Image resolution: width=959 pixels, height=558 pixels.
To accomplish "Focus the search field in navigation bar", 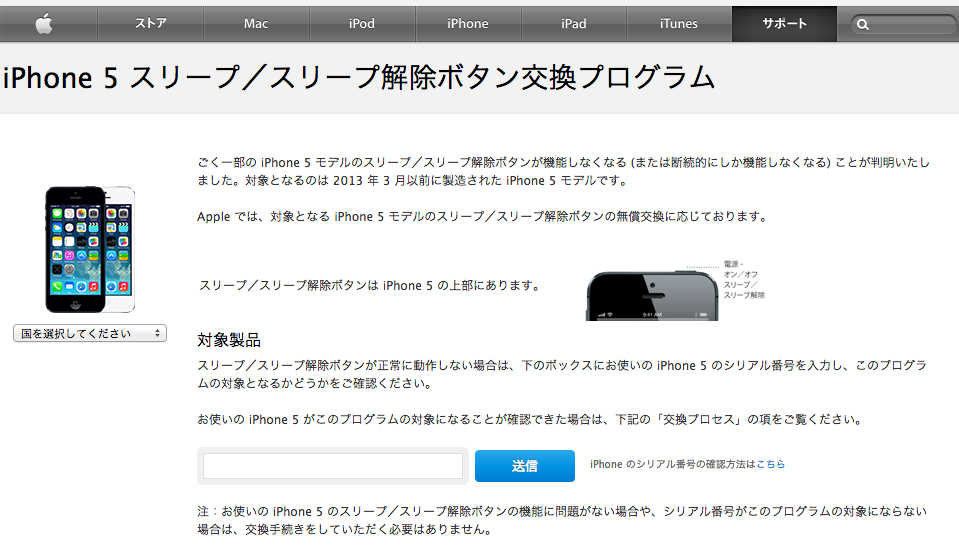I will (x=905, y=24).
